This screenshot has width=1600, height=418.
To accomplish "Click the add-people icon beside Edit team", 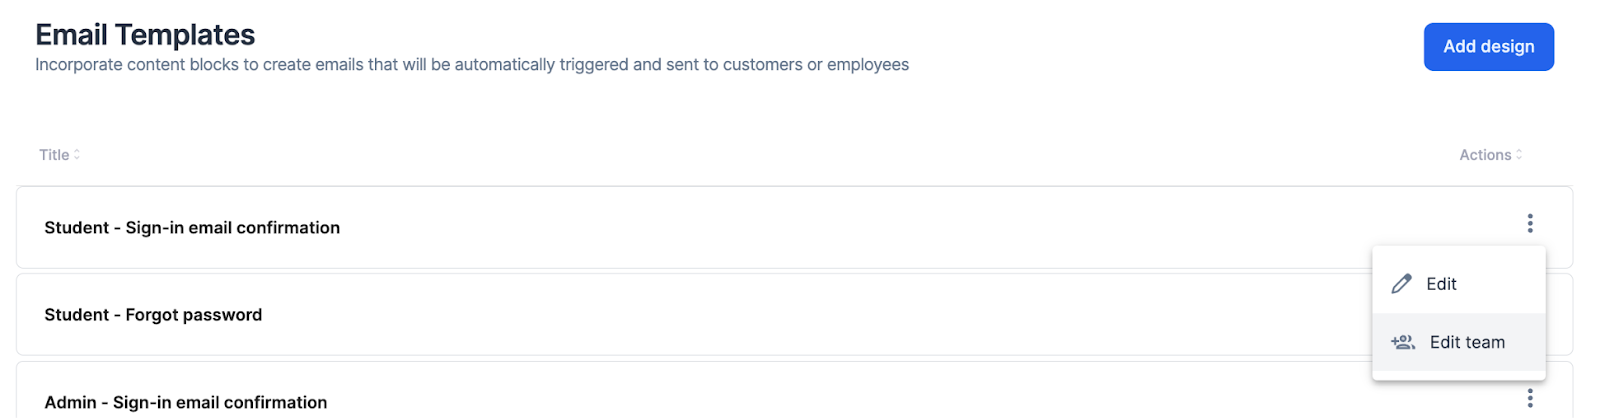I will tap(1403, 342).
